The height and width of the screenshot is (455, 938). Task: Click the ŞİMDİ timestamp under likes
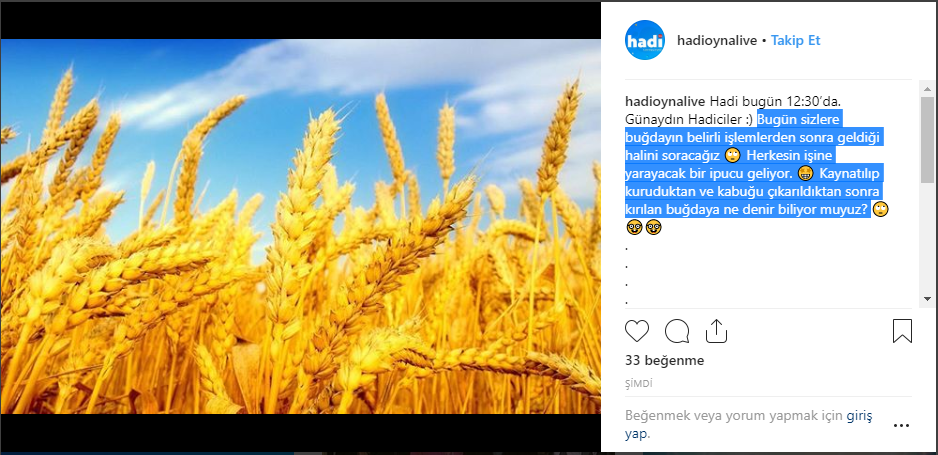click(x=639, y=384)
